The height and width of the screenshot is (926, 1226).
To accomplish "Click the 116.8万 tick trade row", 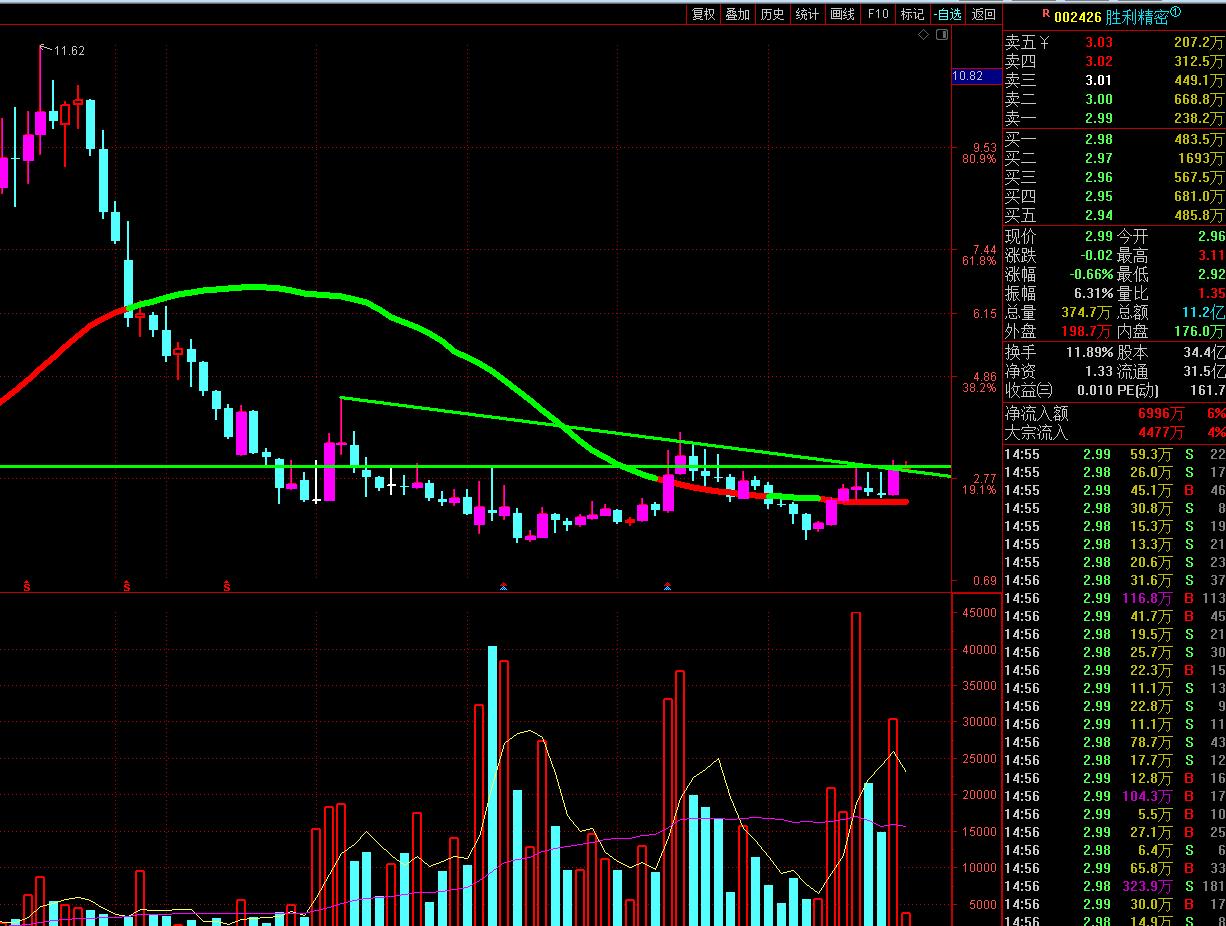I will pyautogui.click(x=1114, y=598).
